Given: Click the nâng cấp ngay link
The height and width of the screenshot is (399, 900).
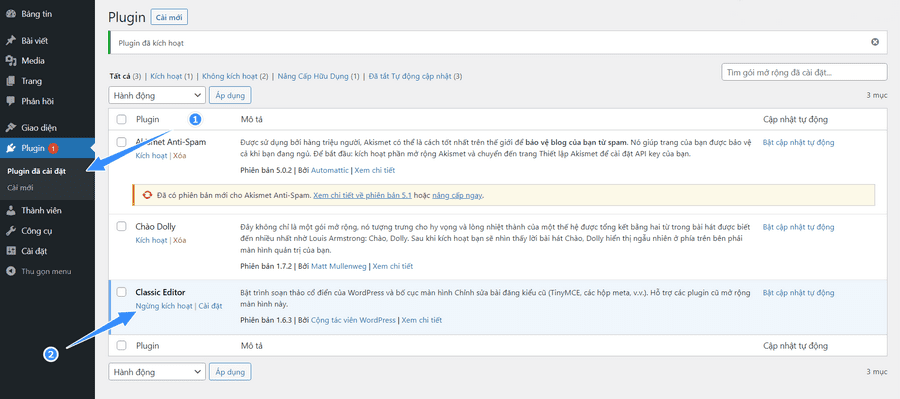Looking at the screenshot, I should (457, 195).
